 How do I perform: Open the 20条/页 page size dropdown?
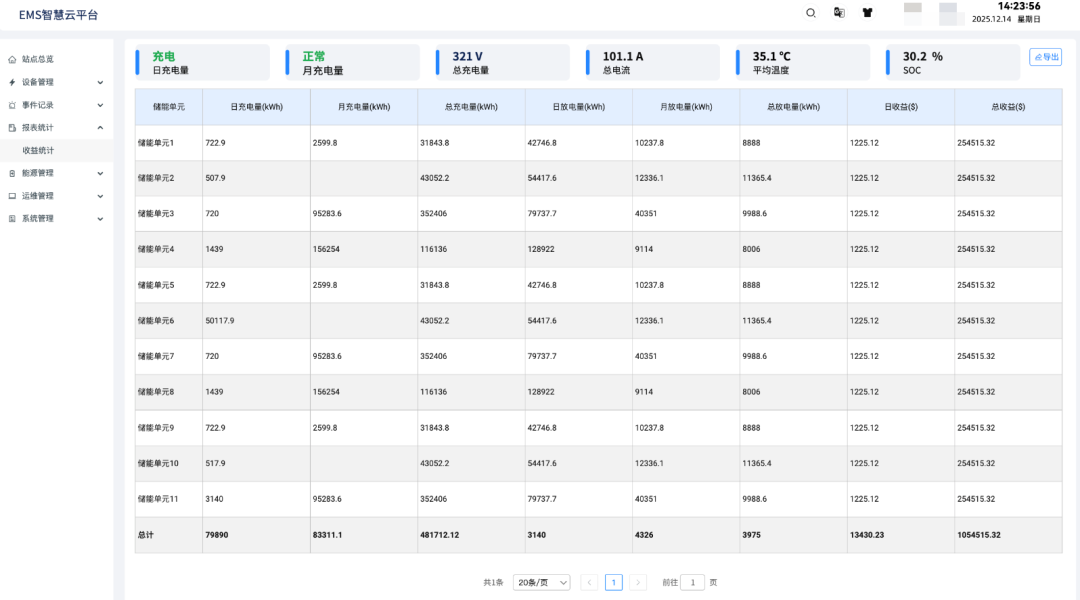click(x=541, y=582)
